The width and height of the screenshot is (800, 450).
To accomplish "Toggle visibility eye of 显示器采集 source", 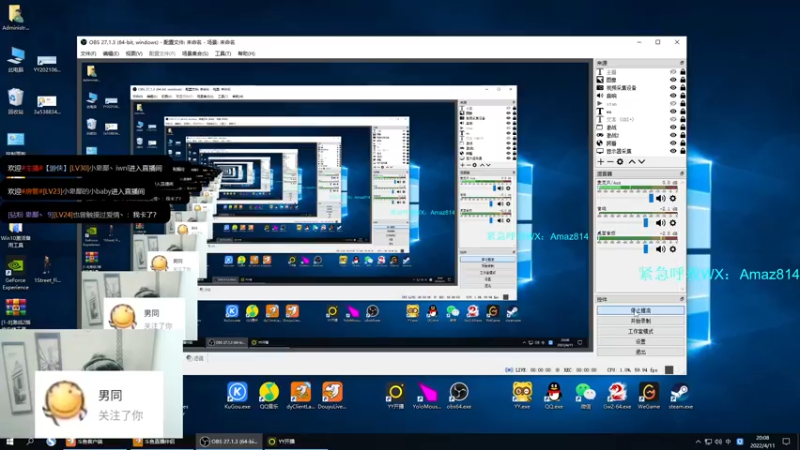I will point(673,151).
